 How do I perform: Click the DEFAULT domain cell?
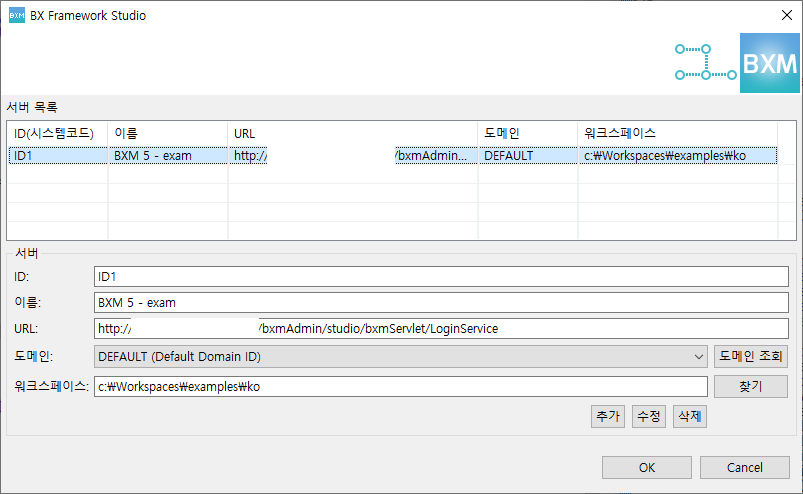527,156
